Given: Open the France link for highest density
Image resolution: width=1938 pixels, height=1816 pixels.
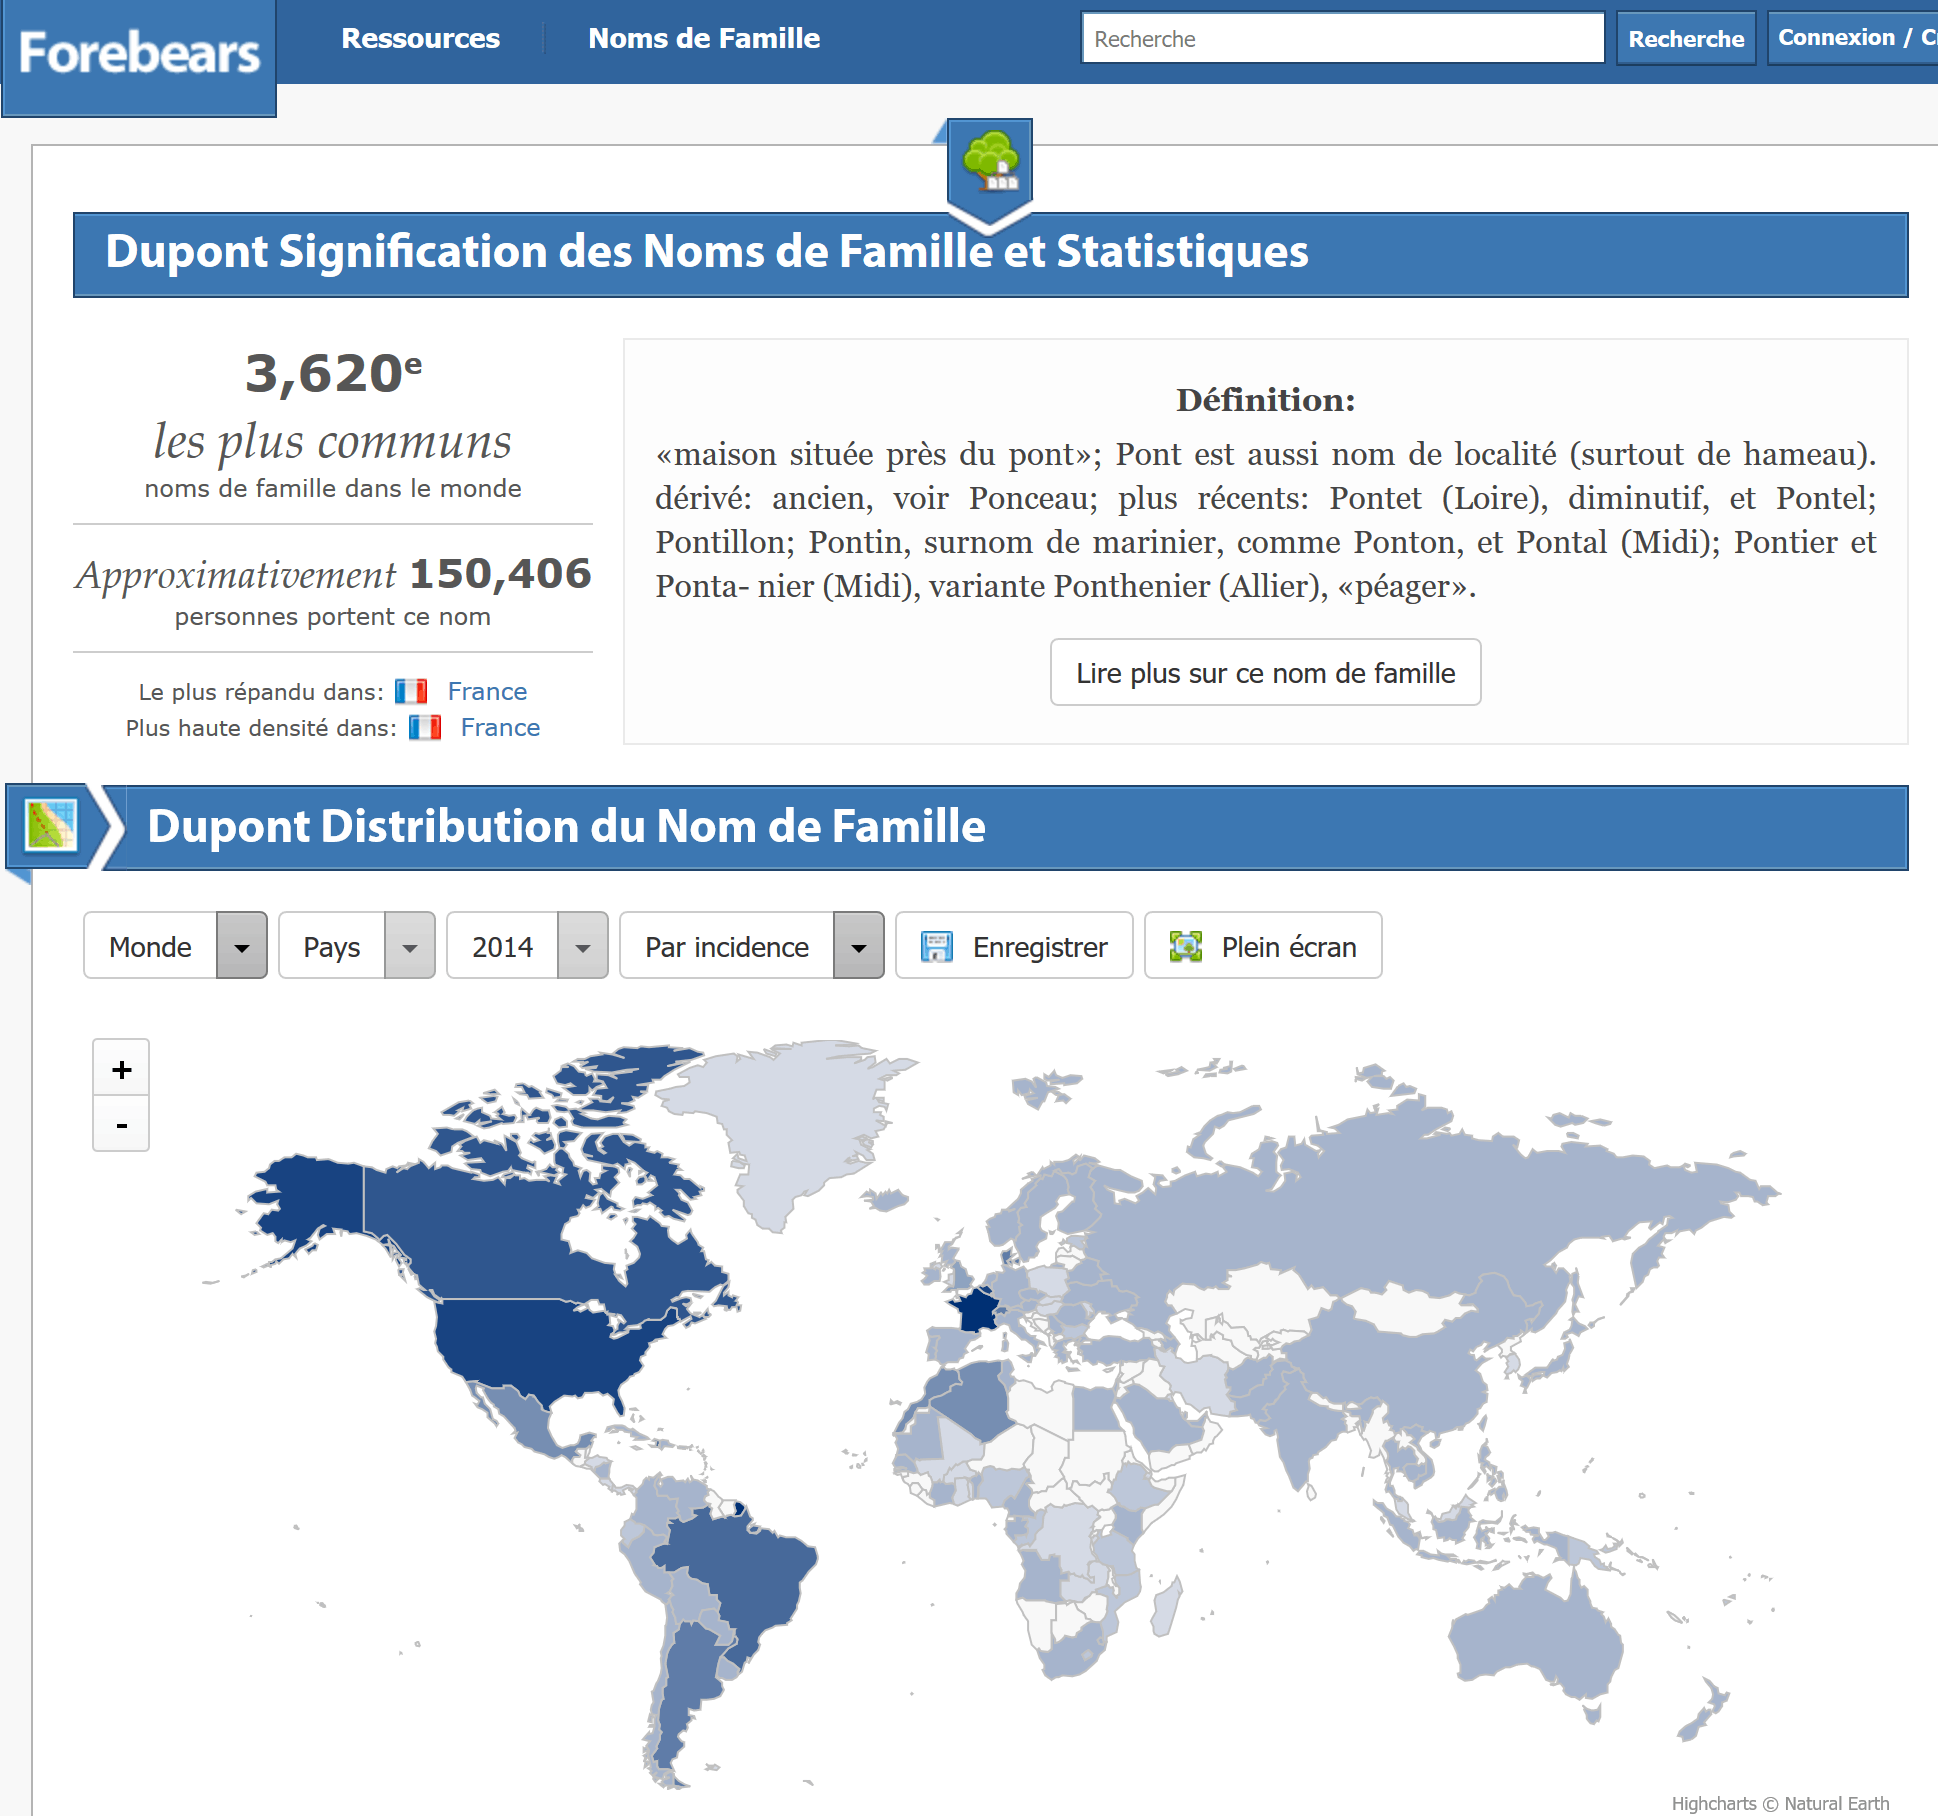Looking at the screenshot, I should coord(500,727).
